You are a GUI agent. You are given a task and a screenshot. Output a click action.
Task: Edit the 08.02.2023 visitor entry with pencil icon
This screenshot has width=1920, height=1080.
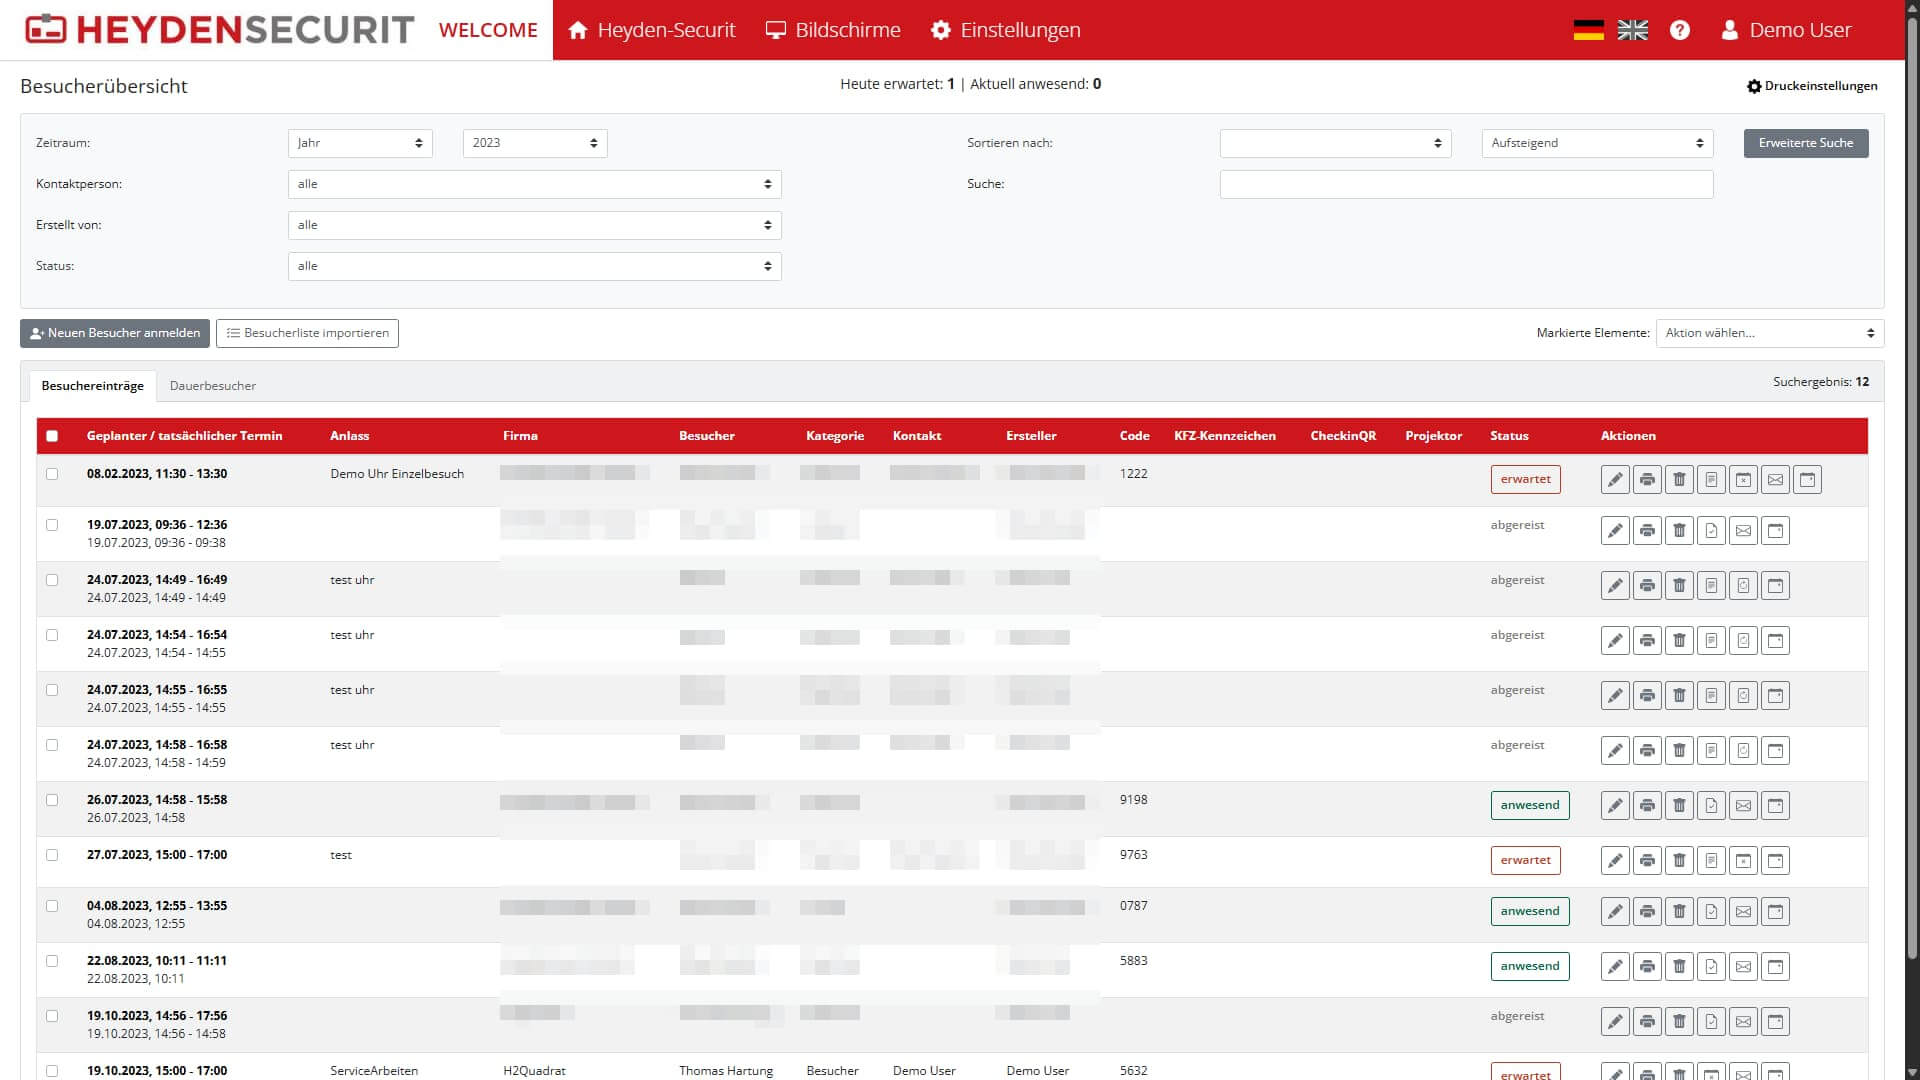click(x=1616, y=479)
